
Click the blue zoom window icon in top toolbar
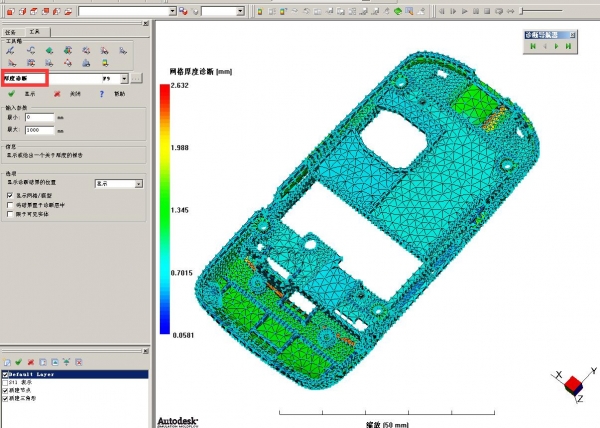409,11
